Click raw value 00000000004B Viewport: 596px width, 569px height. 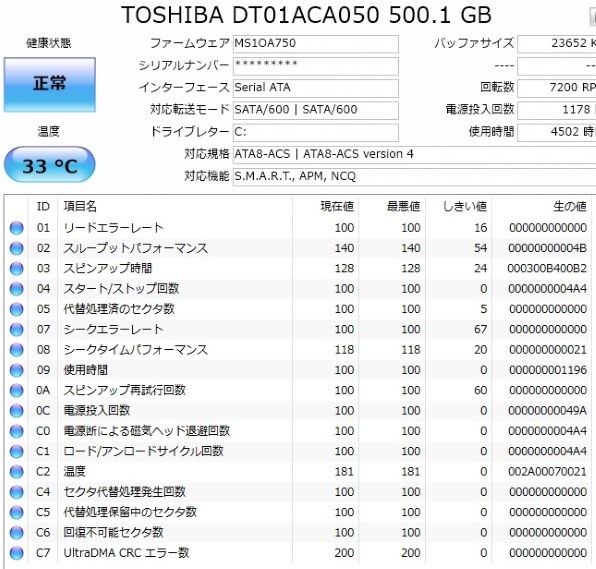[547, 248]
